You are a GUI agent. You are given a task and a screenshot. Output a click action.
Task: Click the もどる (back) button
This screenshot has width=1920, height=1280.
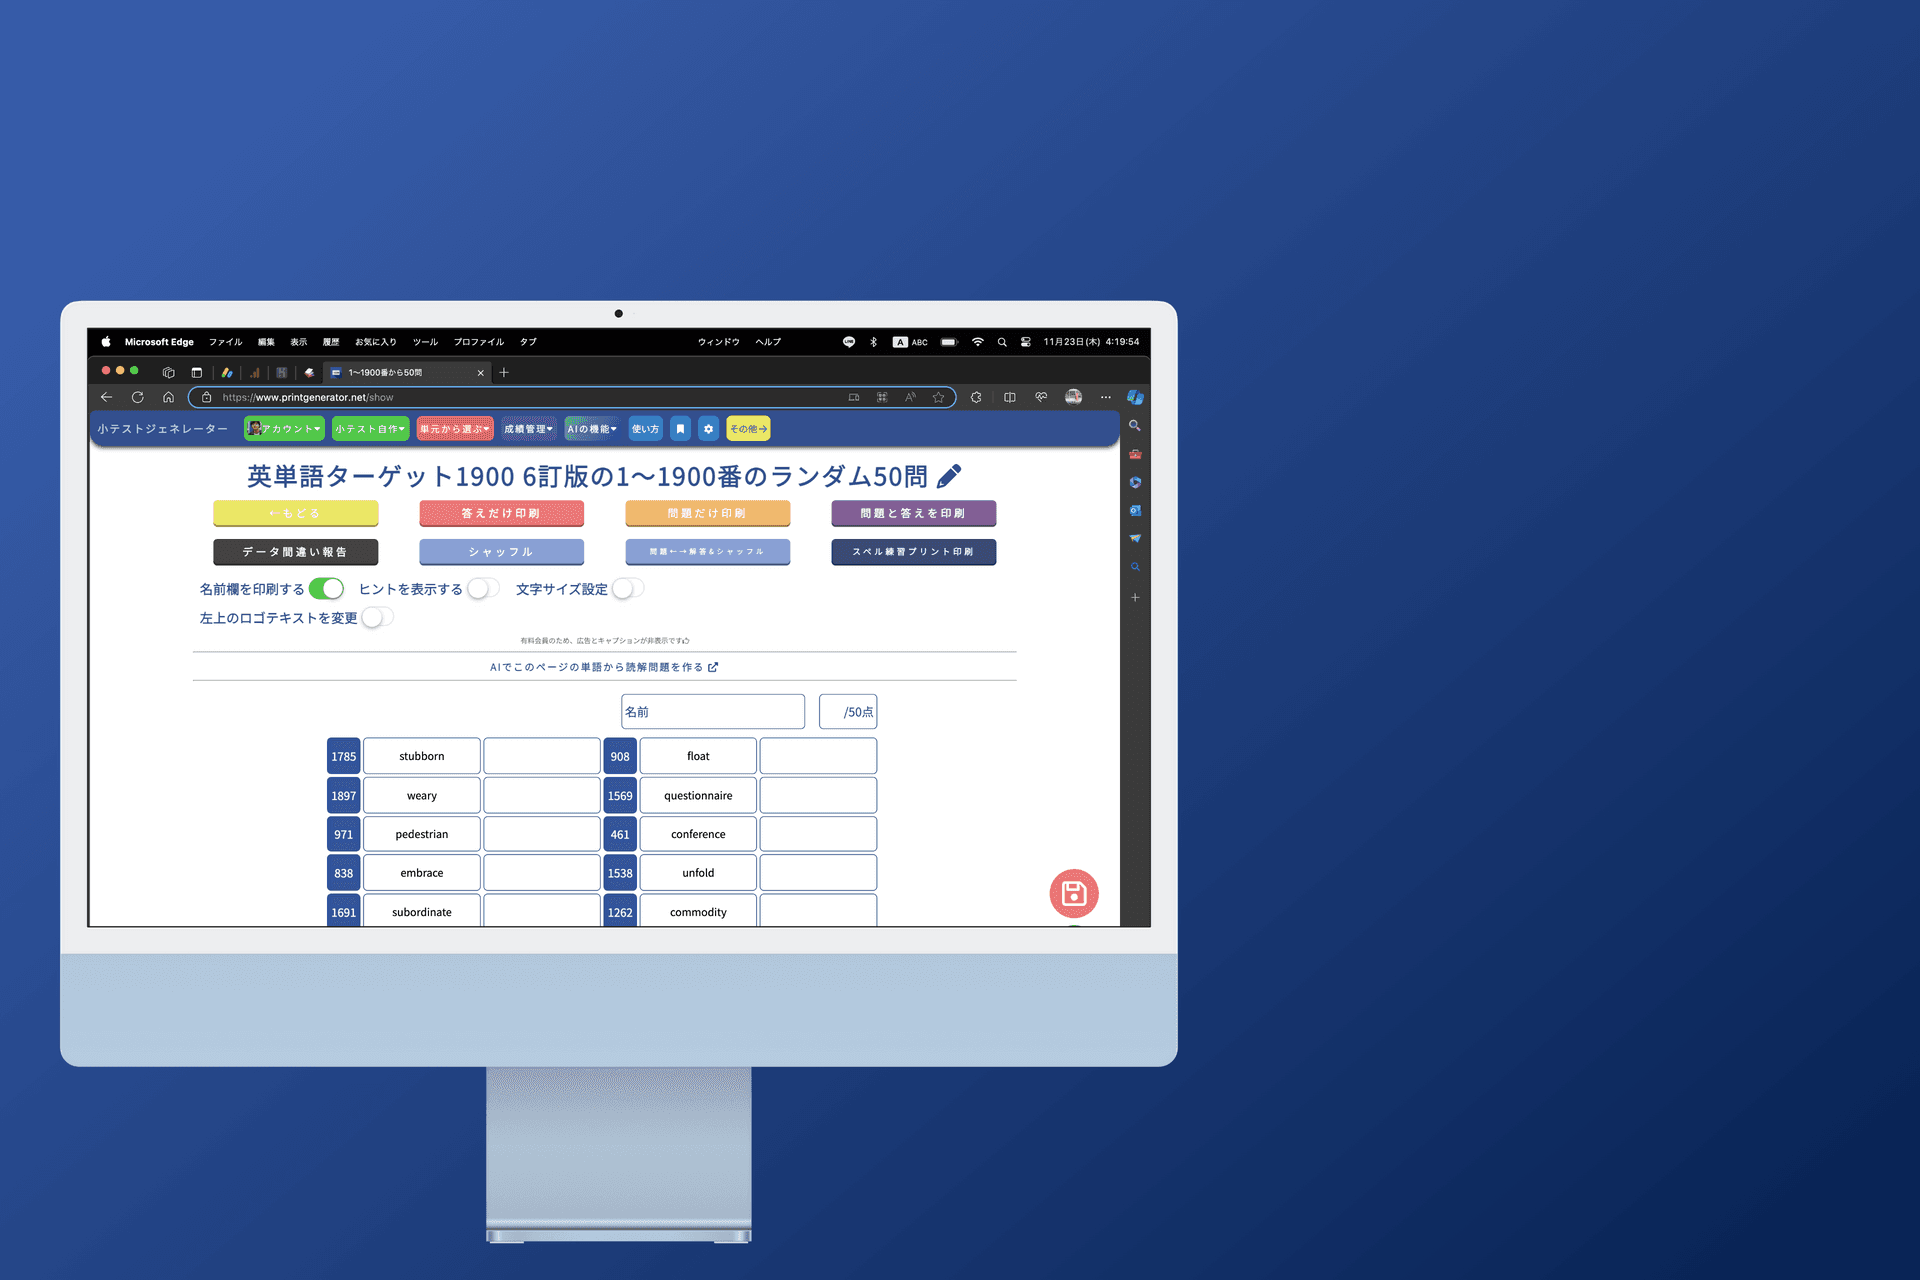click(293, 511)
